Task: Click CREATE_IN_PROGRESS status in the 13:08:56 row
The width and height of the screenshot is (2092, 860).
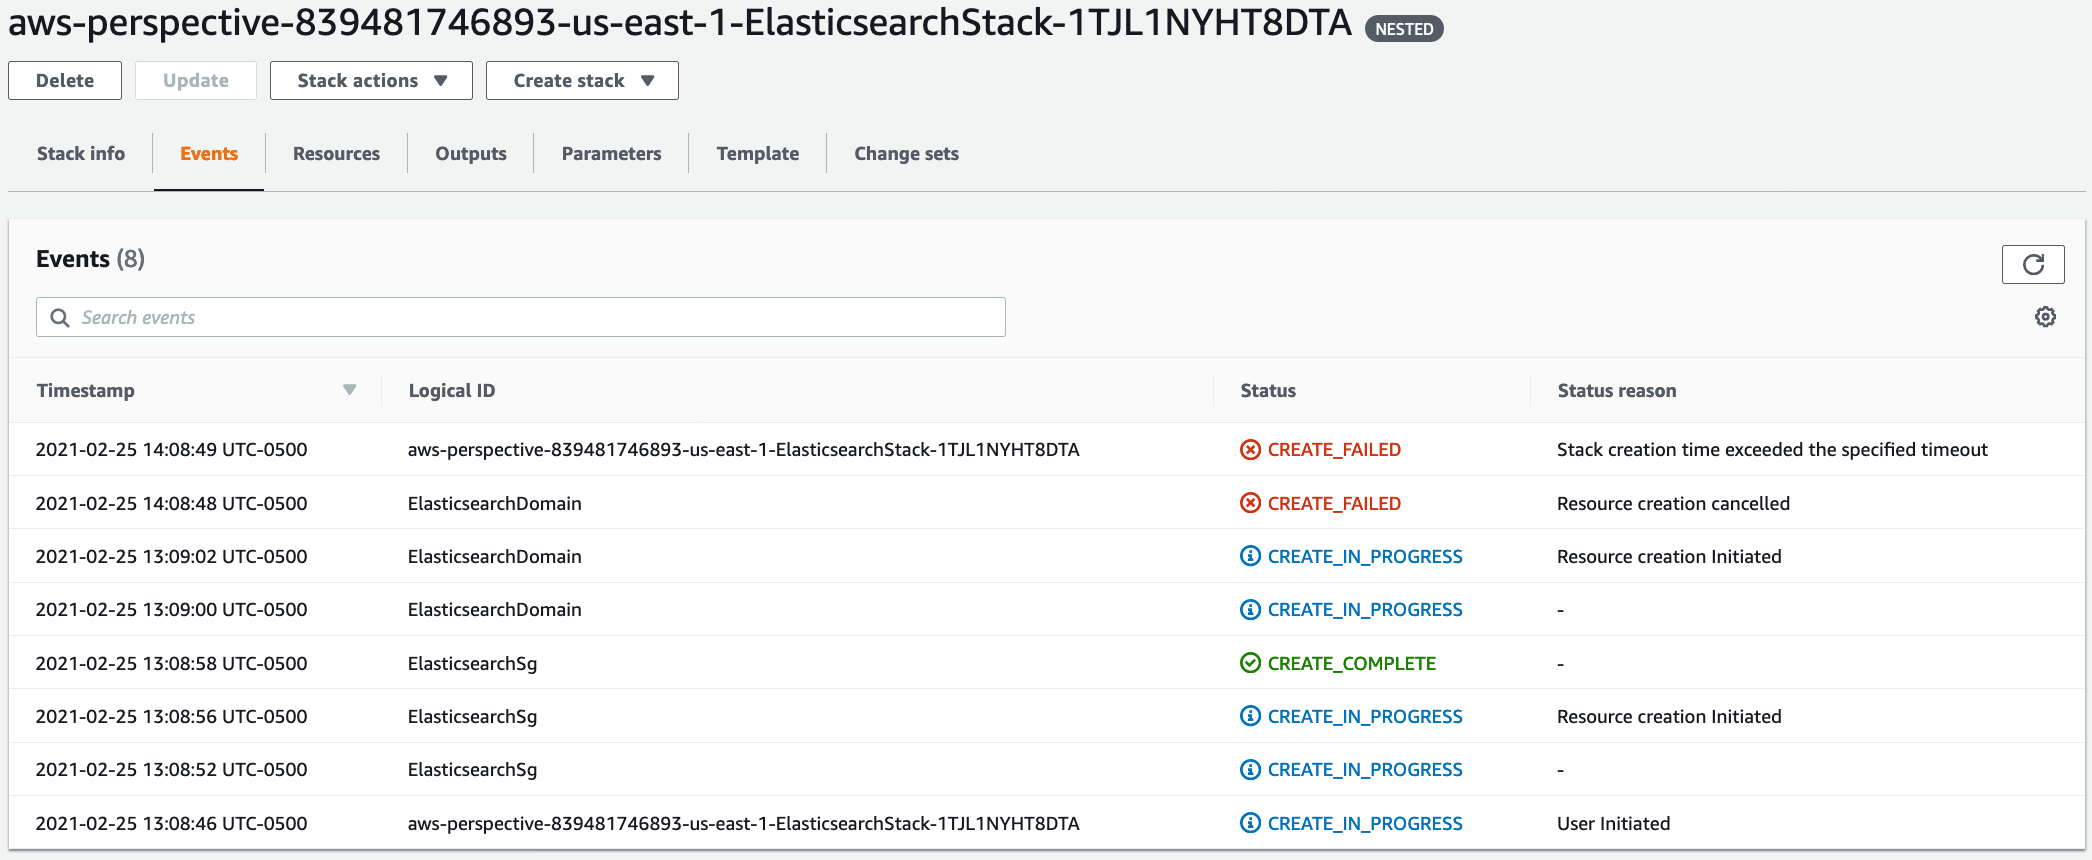Action: pyautogui.click(x=1365, y=716)
